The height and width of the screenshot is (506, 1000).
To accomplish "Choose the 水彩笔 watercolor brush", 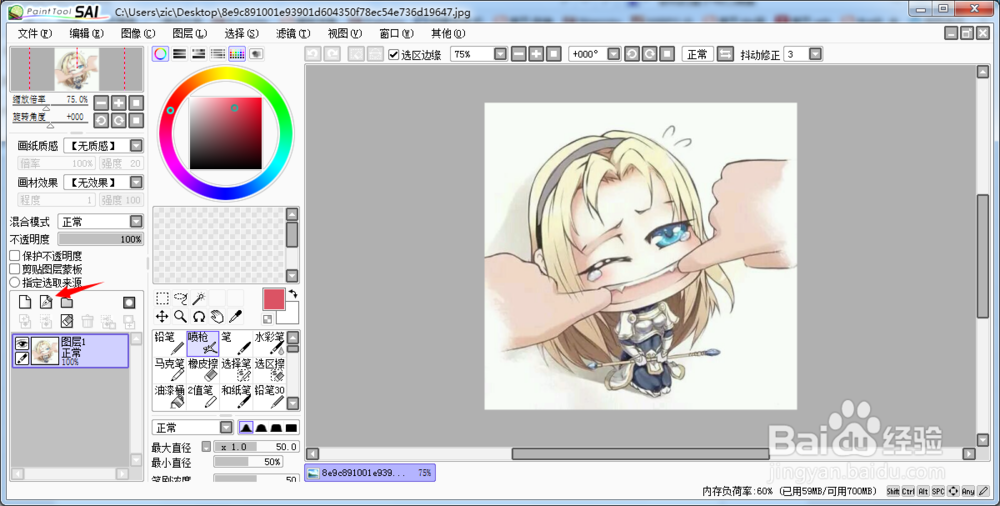I will [269, 343].
